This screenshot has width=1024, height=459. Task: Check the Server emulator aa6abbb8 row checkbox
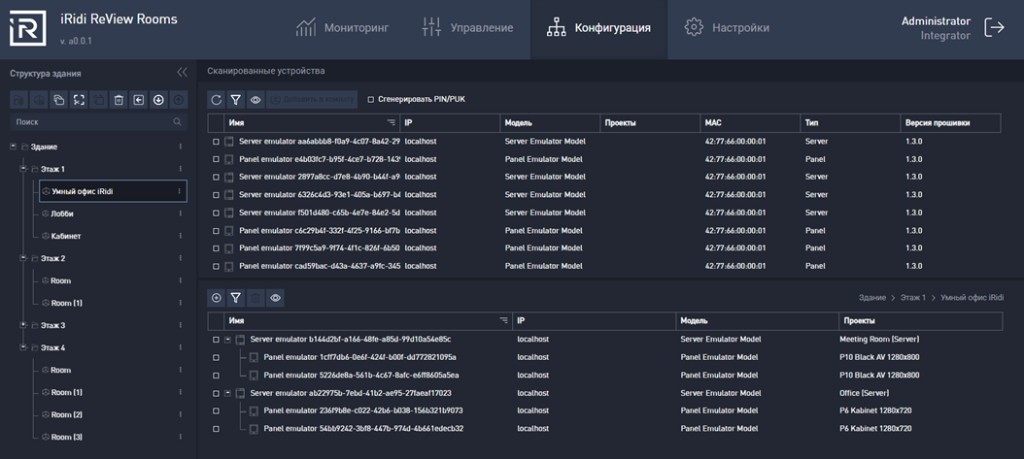point(216,141)
